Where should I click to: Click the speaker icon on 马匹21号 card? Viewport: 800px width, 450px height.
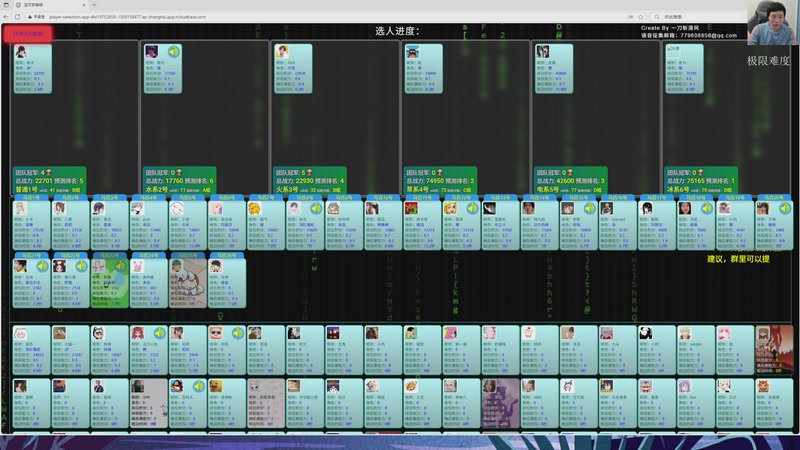click(x=42, y=266)
